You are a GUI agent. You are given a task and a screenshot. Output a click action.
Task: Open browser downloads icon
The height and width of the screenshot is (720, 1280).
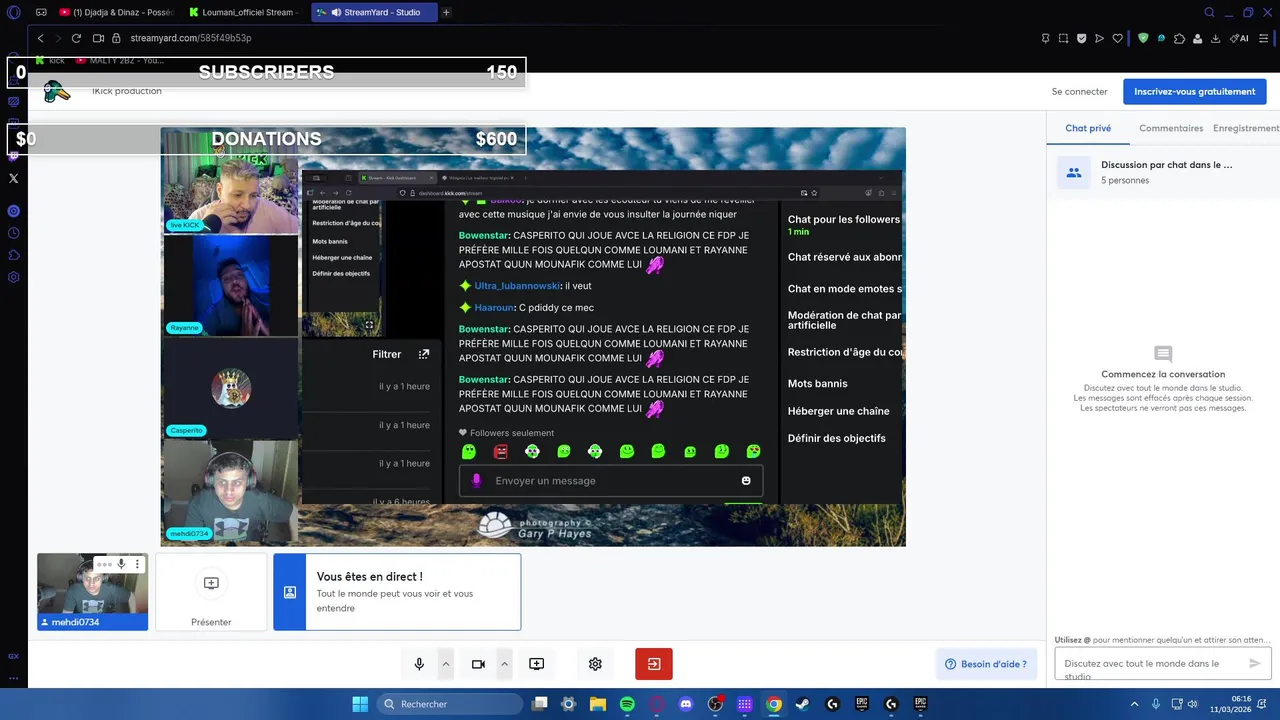coord(1216,38)
